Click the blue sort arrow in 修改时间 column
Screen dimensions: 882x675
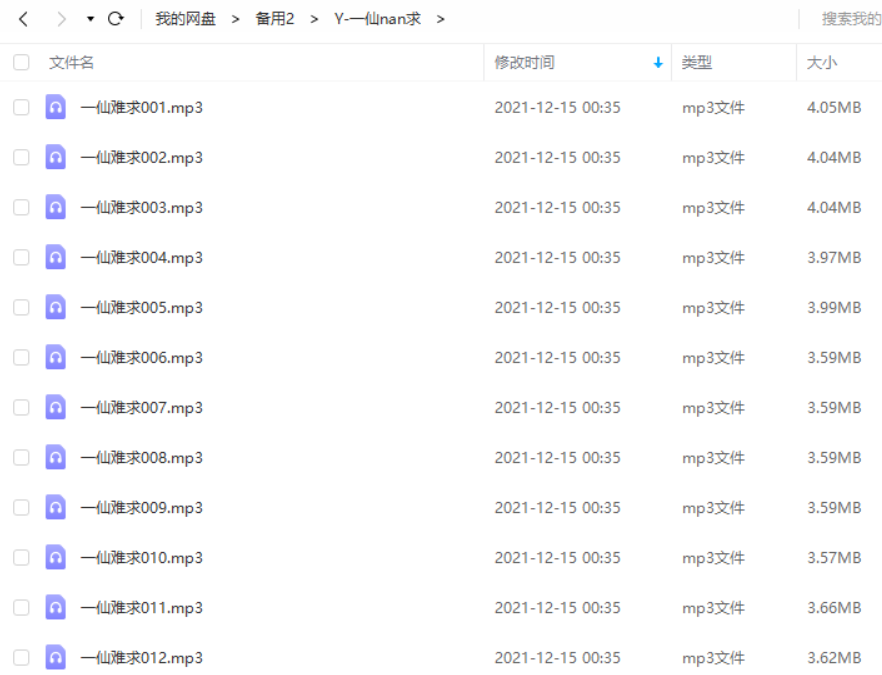coord(658,62)
